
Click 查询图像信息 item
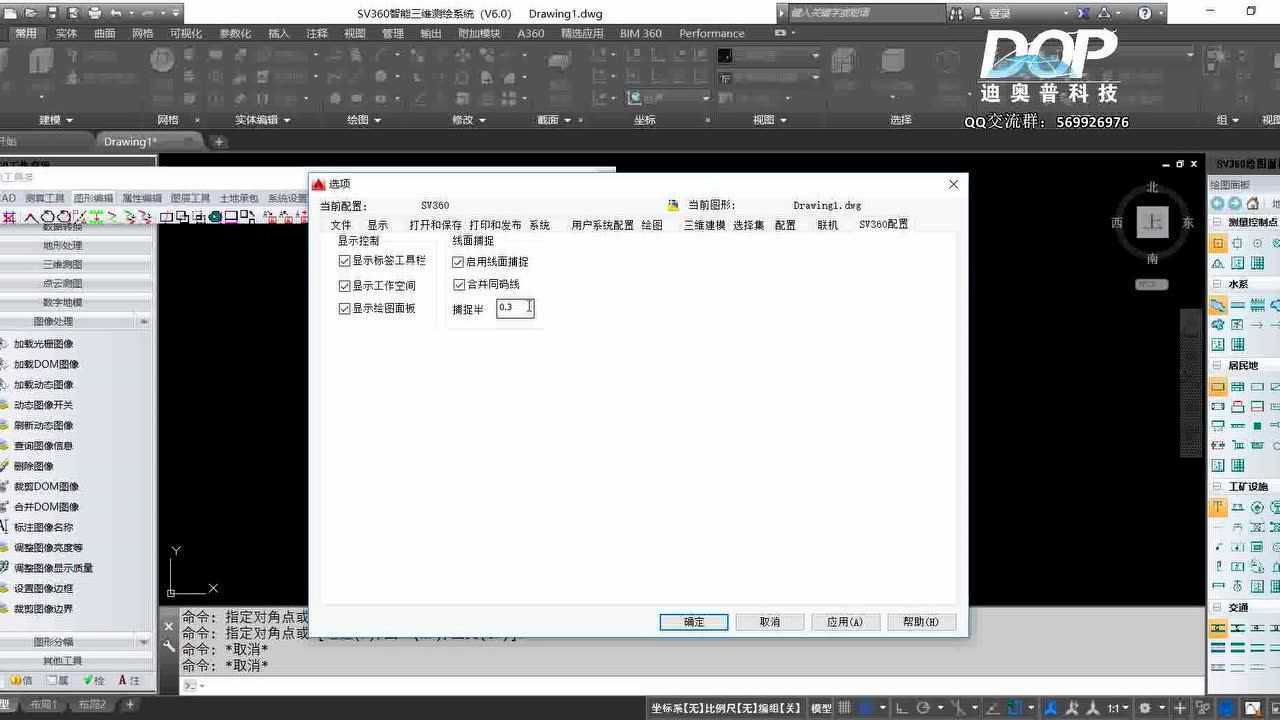click(x=42, y=446)
